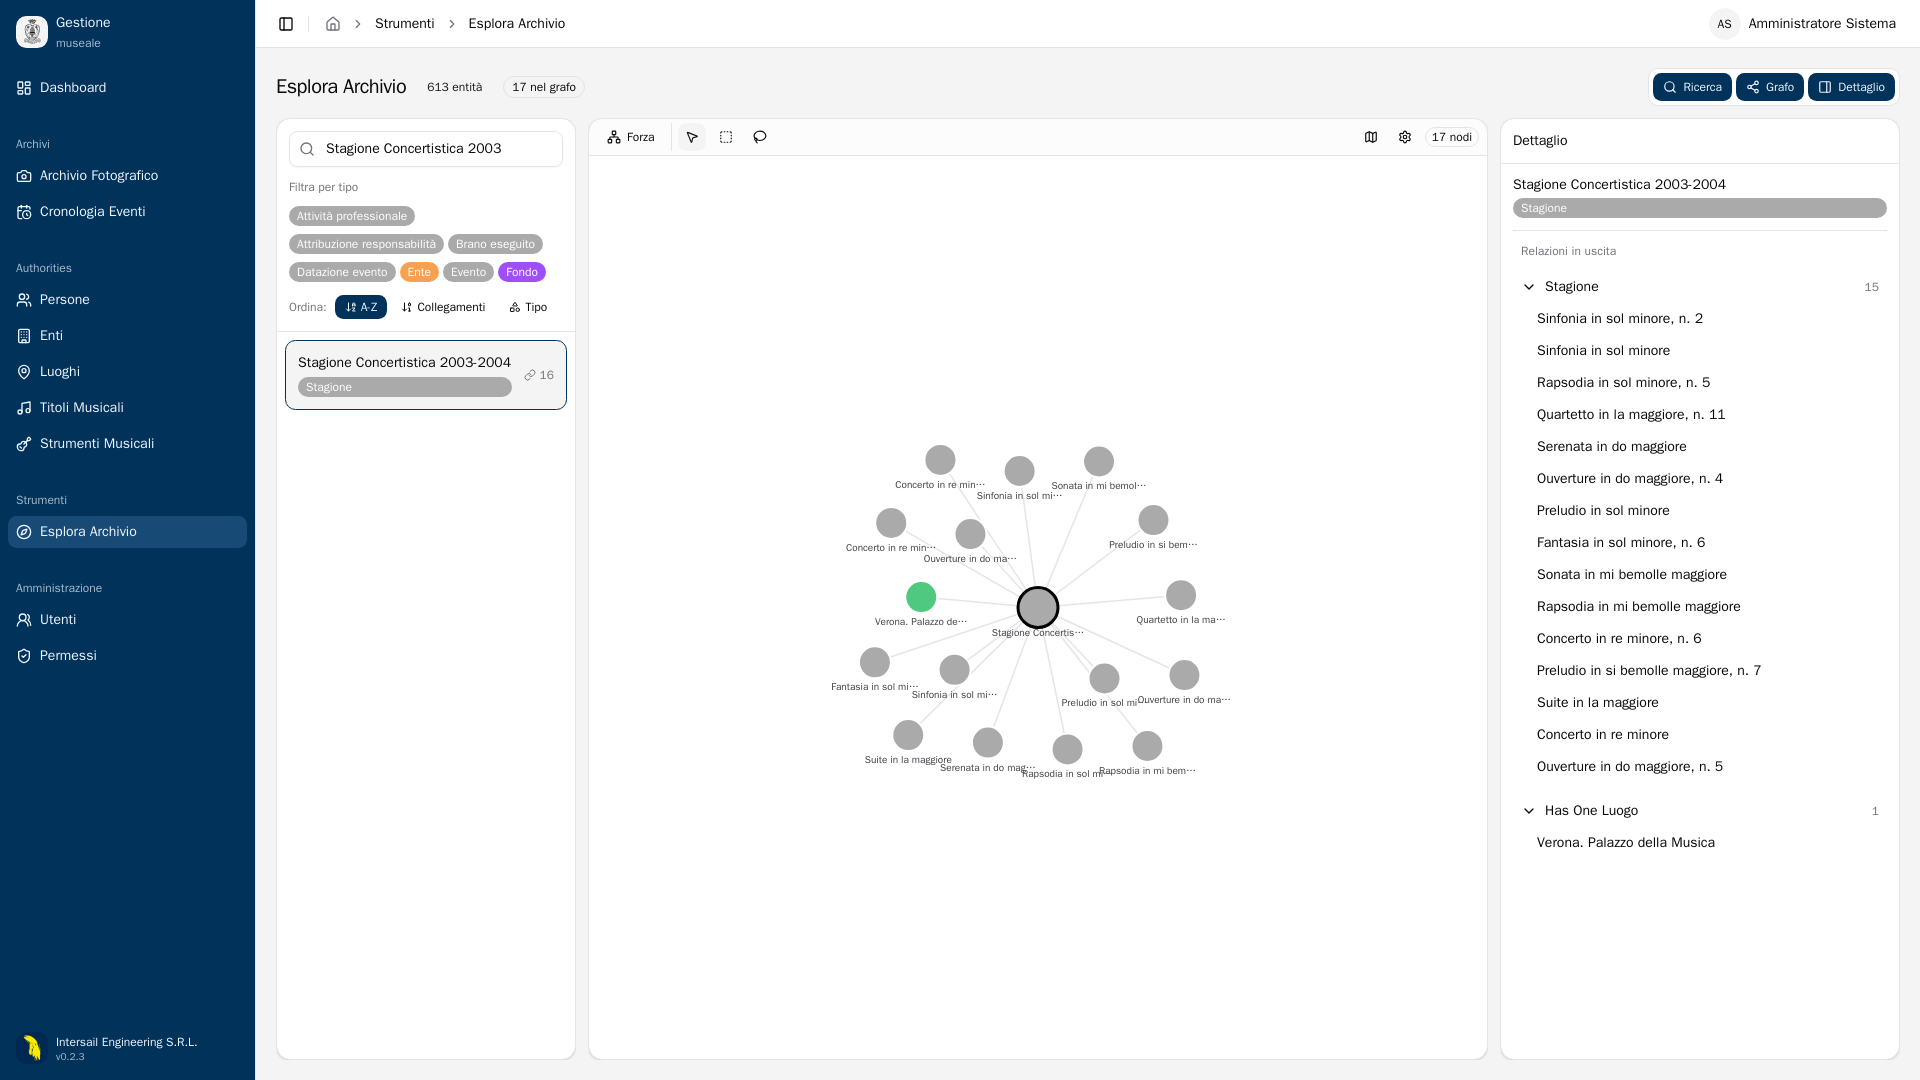The image size is (1920, 1080).
Task: Toggle the sidebar collapse icon
Action: point(286,24)
